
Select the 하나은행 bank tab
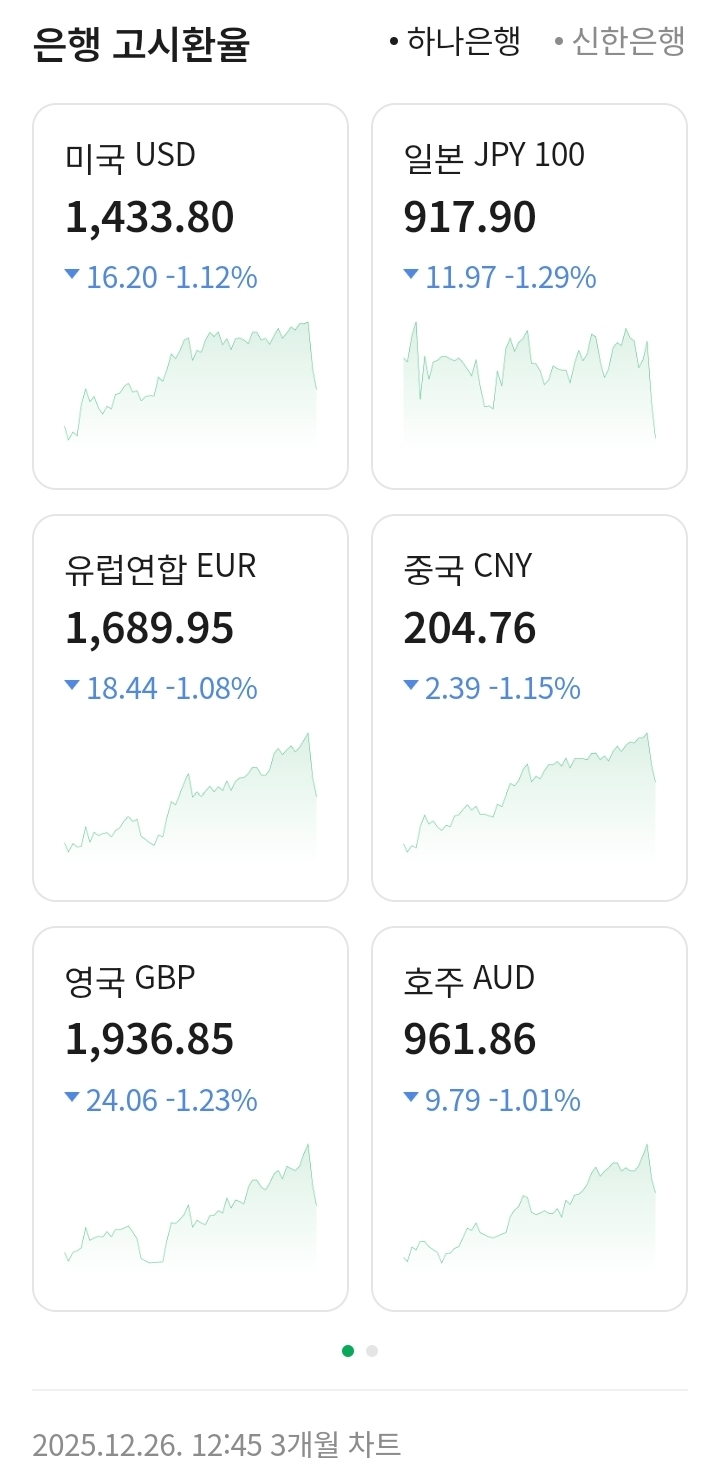[x=456, y=42]
